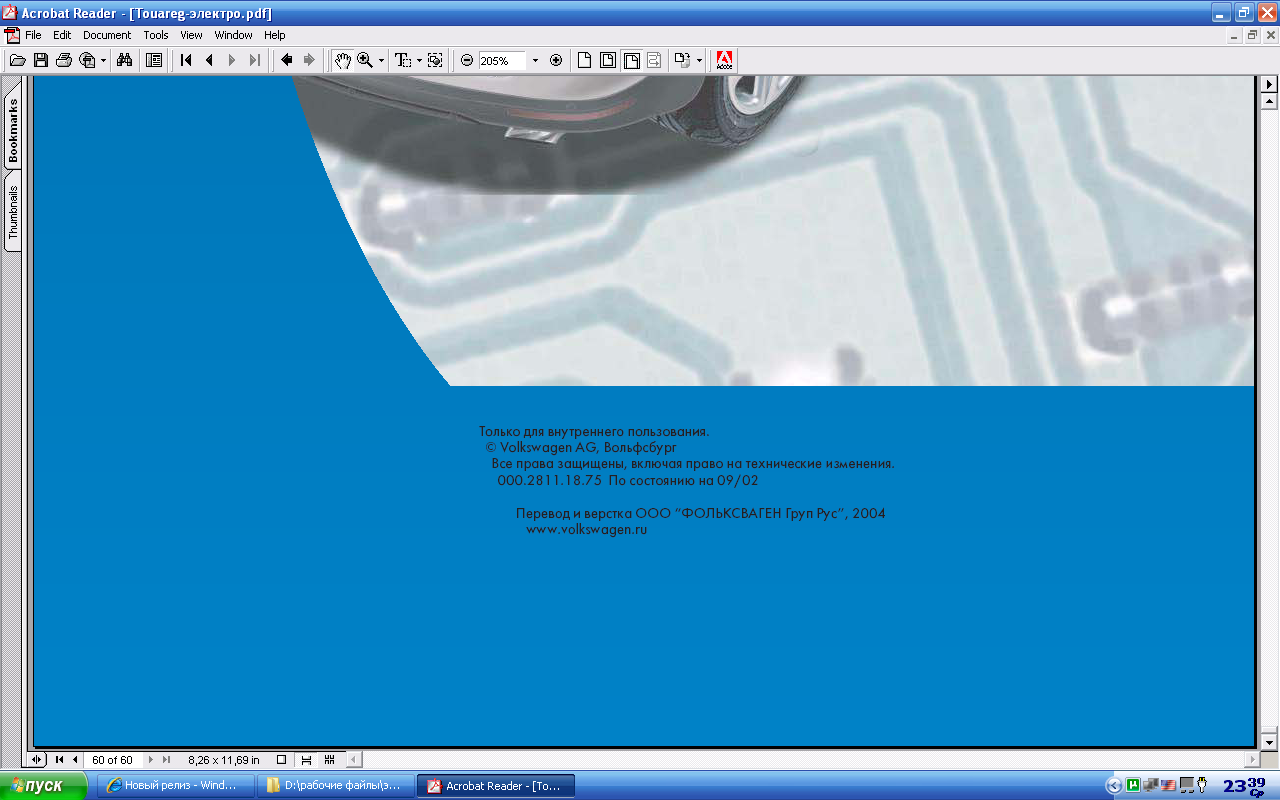Open the File menu
Screen dimensions: 1280x800
point(33,35)
